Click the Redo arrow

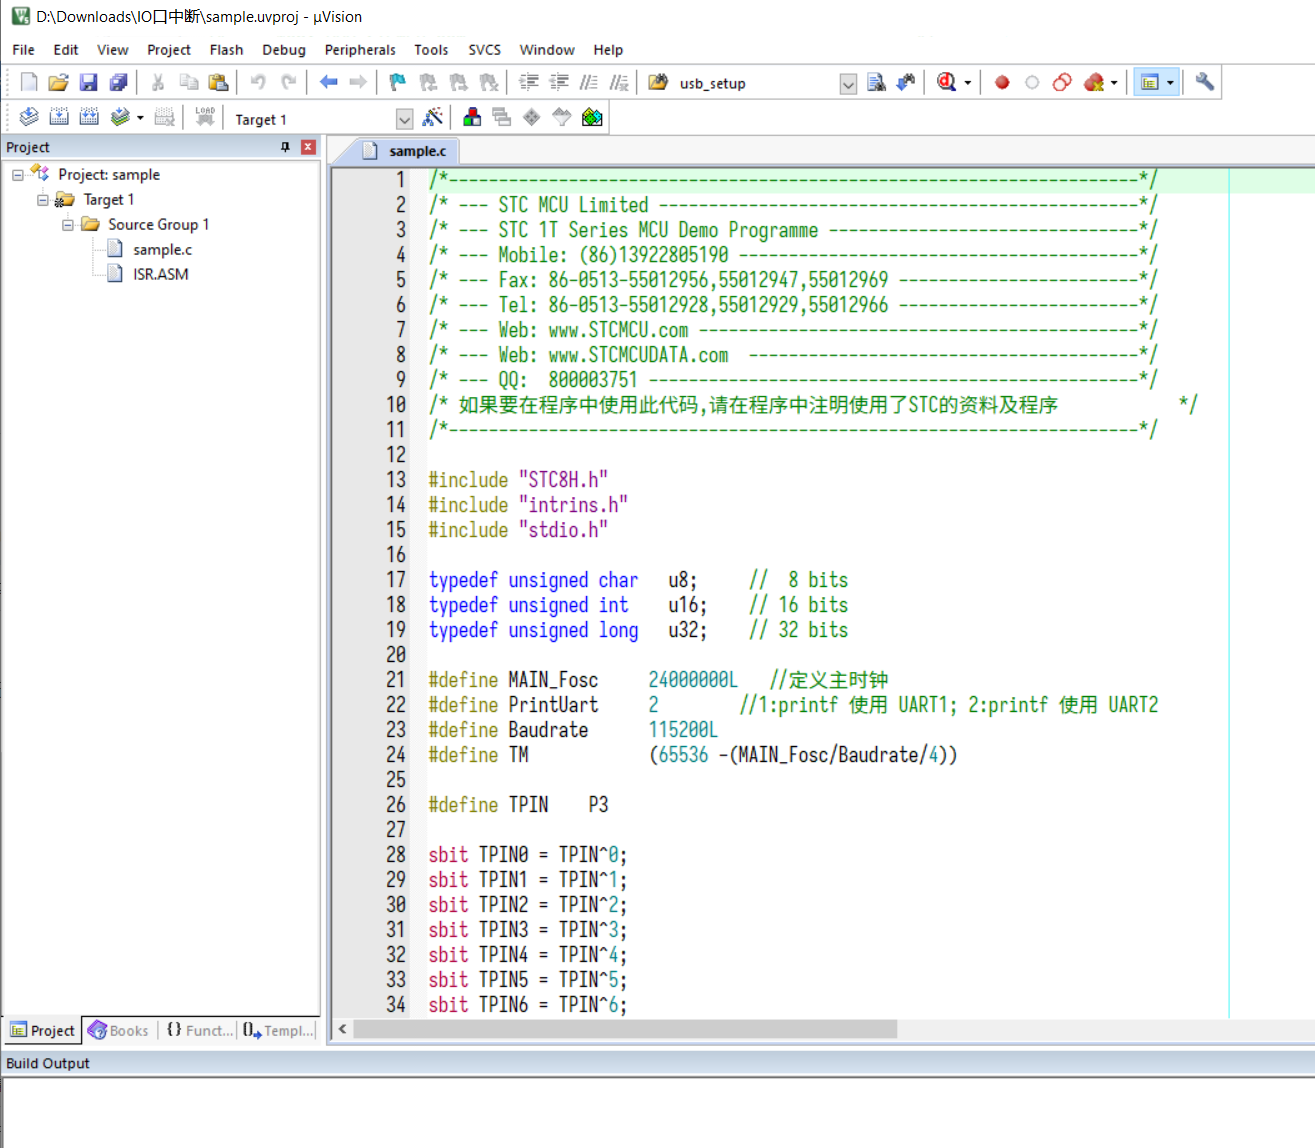coord(288,83)
